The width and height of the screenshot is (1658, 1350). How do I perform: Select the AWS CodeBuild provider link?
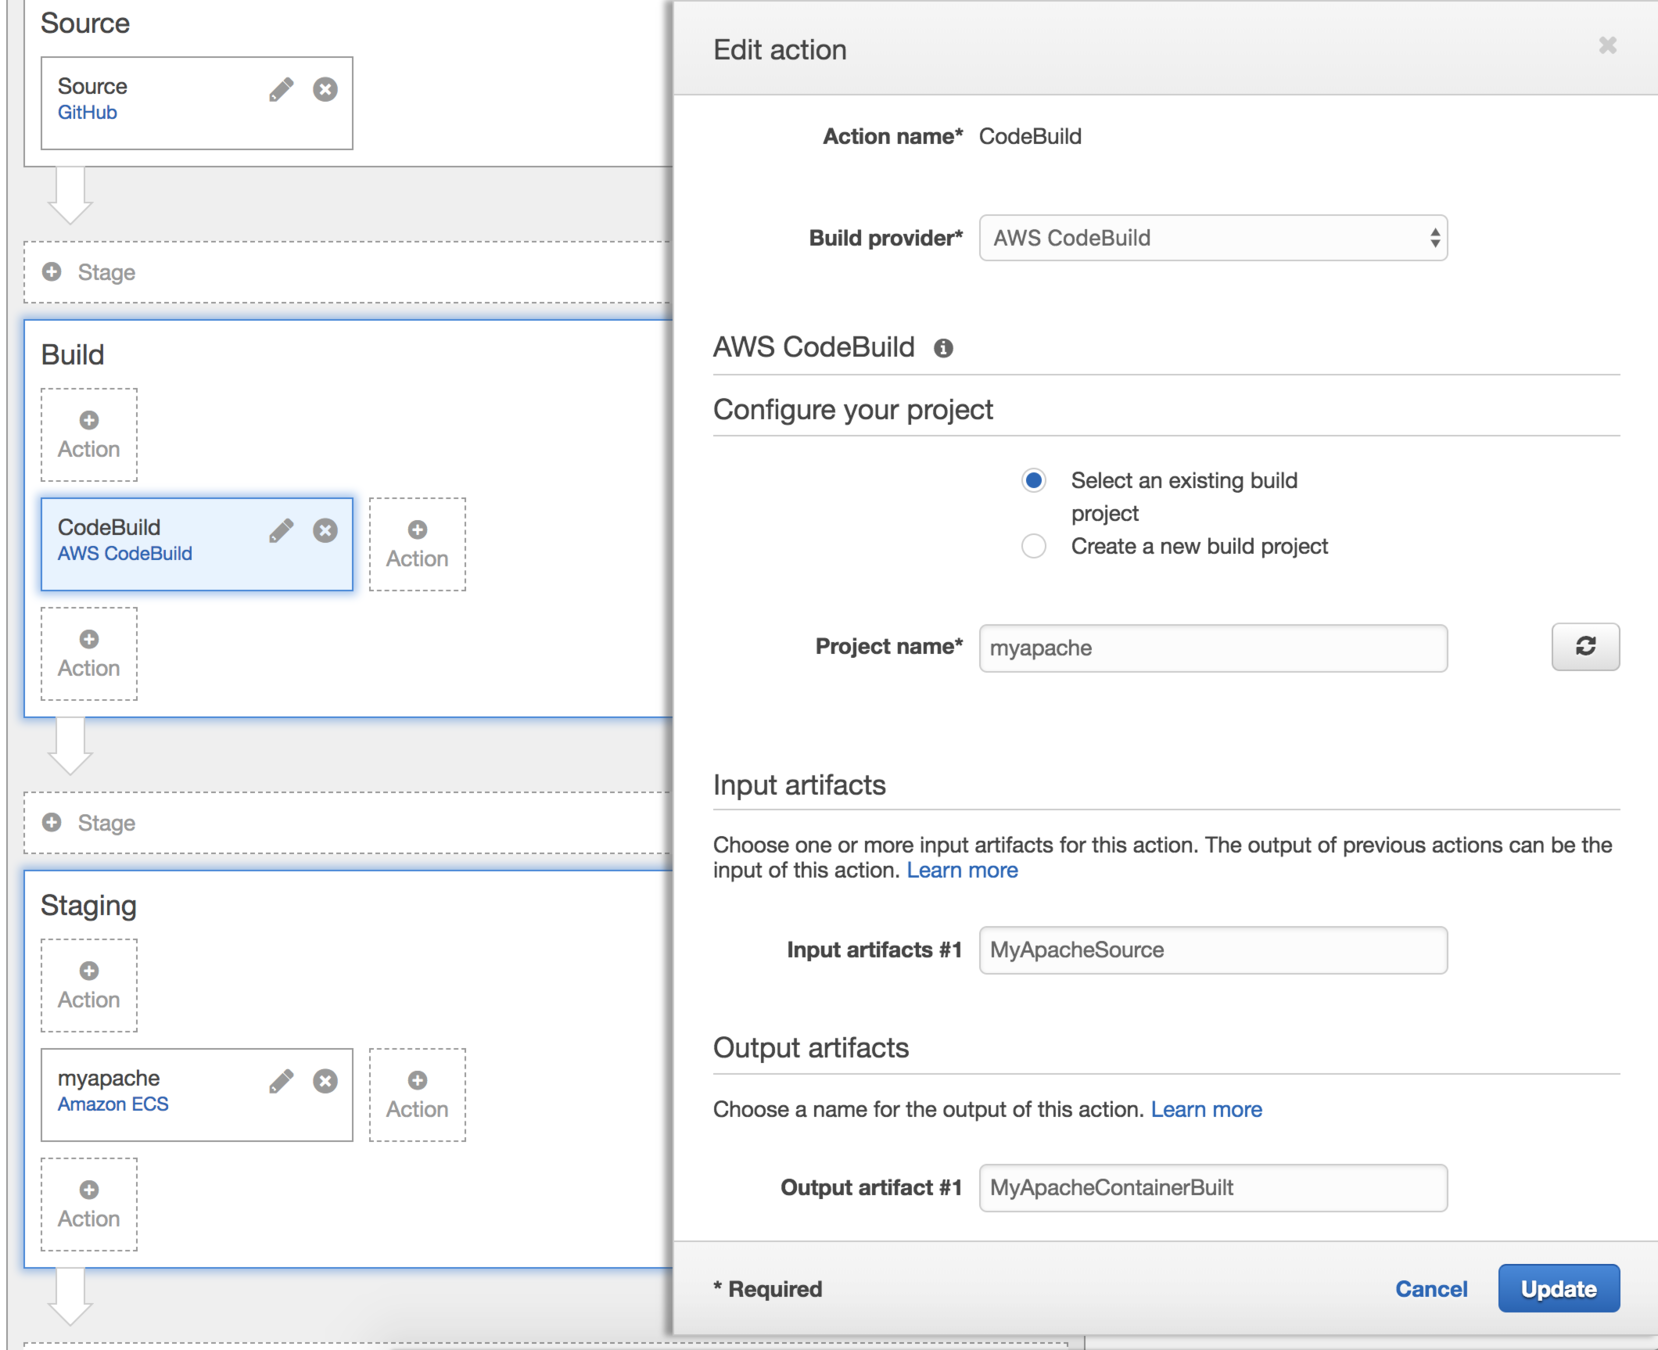[125, 554]
